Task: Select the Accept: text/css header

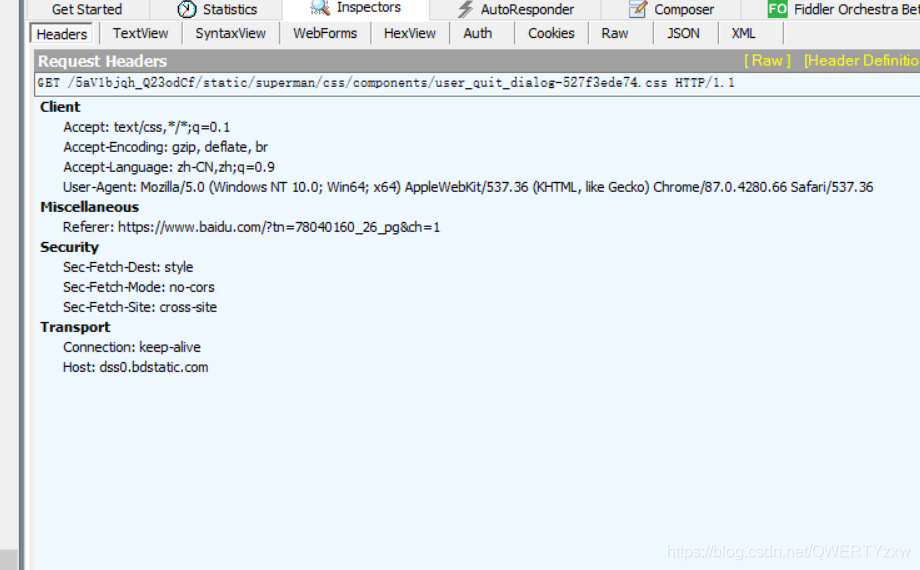Action: [147, 127]
